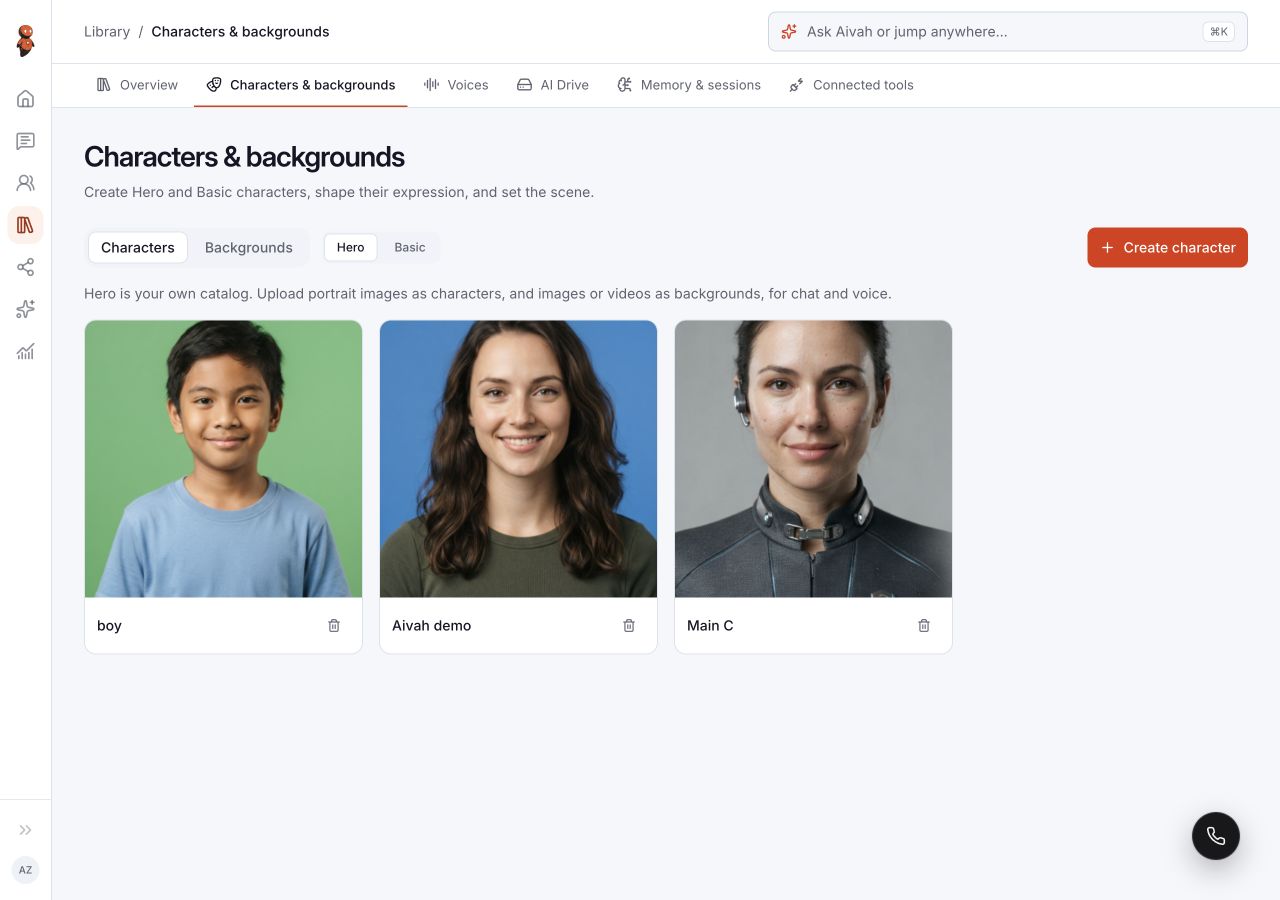Expand the sidebar with double chevron
Viewport: 1280px width, 900px height.
pos(26,830)
